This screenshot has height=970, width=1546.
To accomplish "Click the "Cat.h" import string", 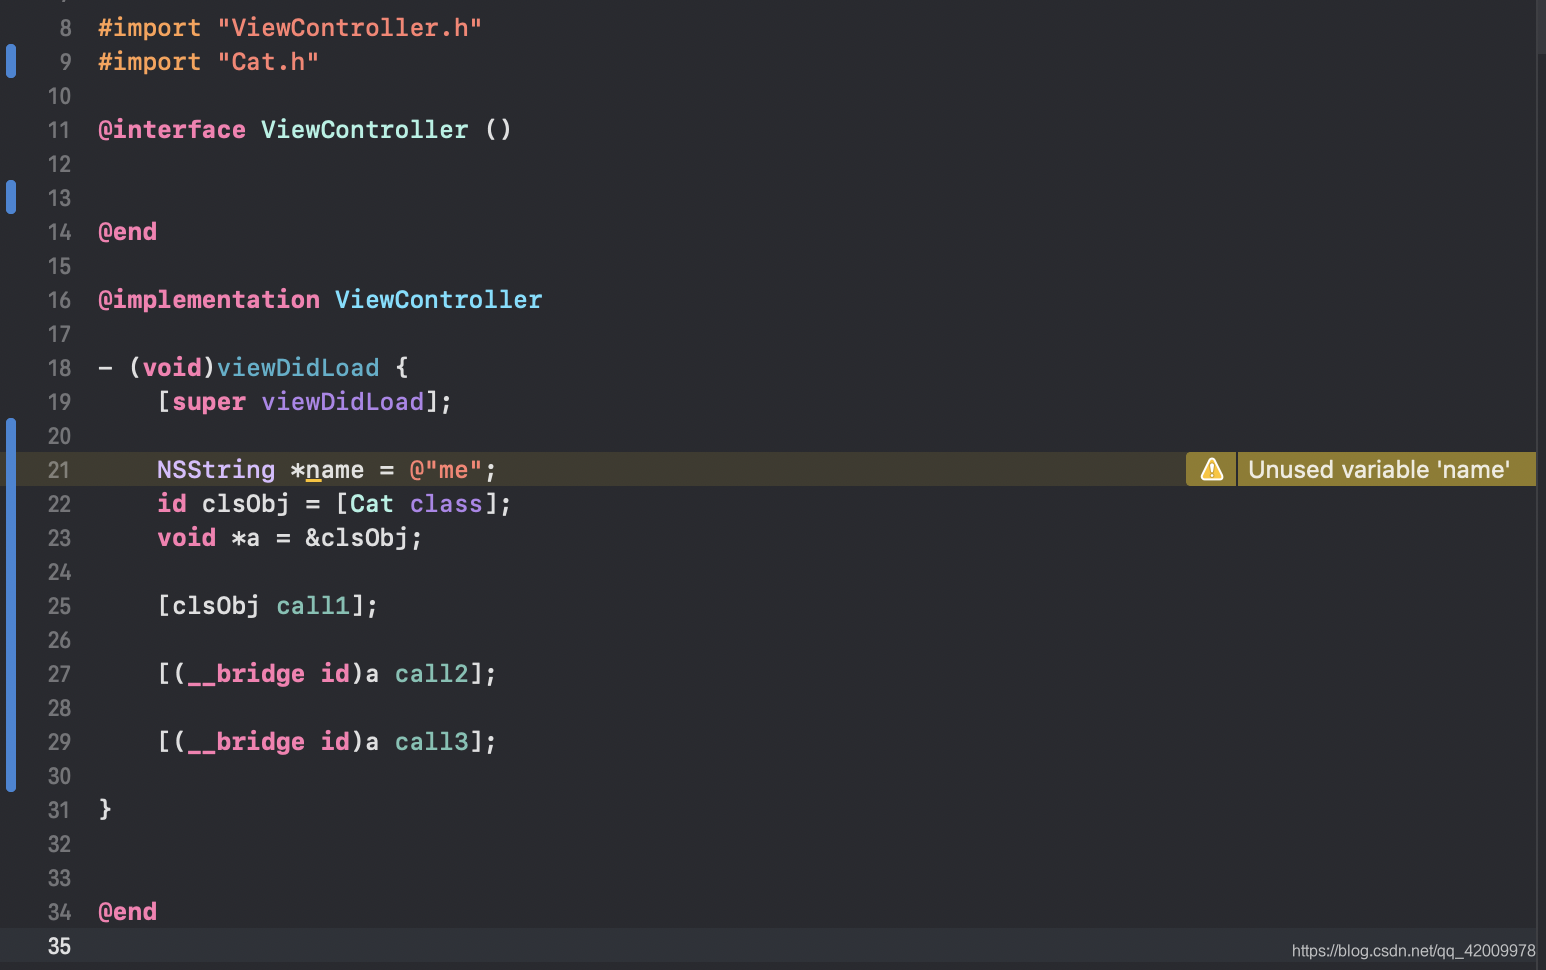I will (268, 62).
